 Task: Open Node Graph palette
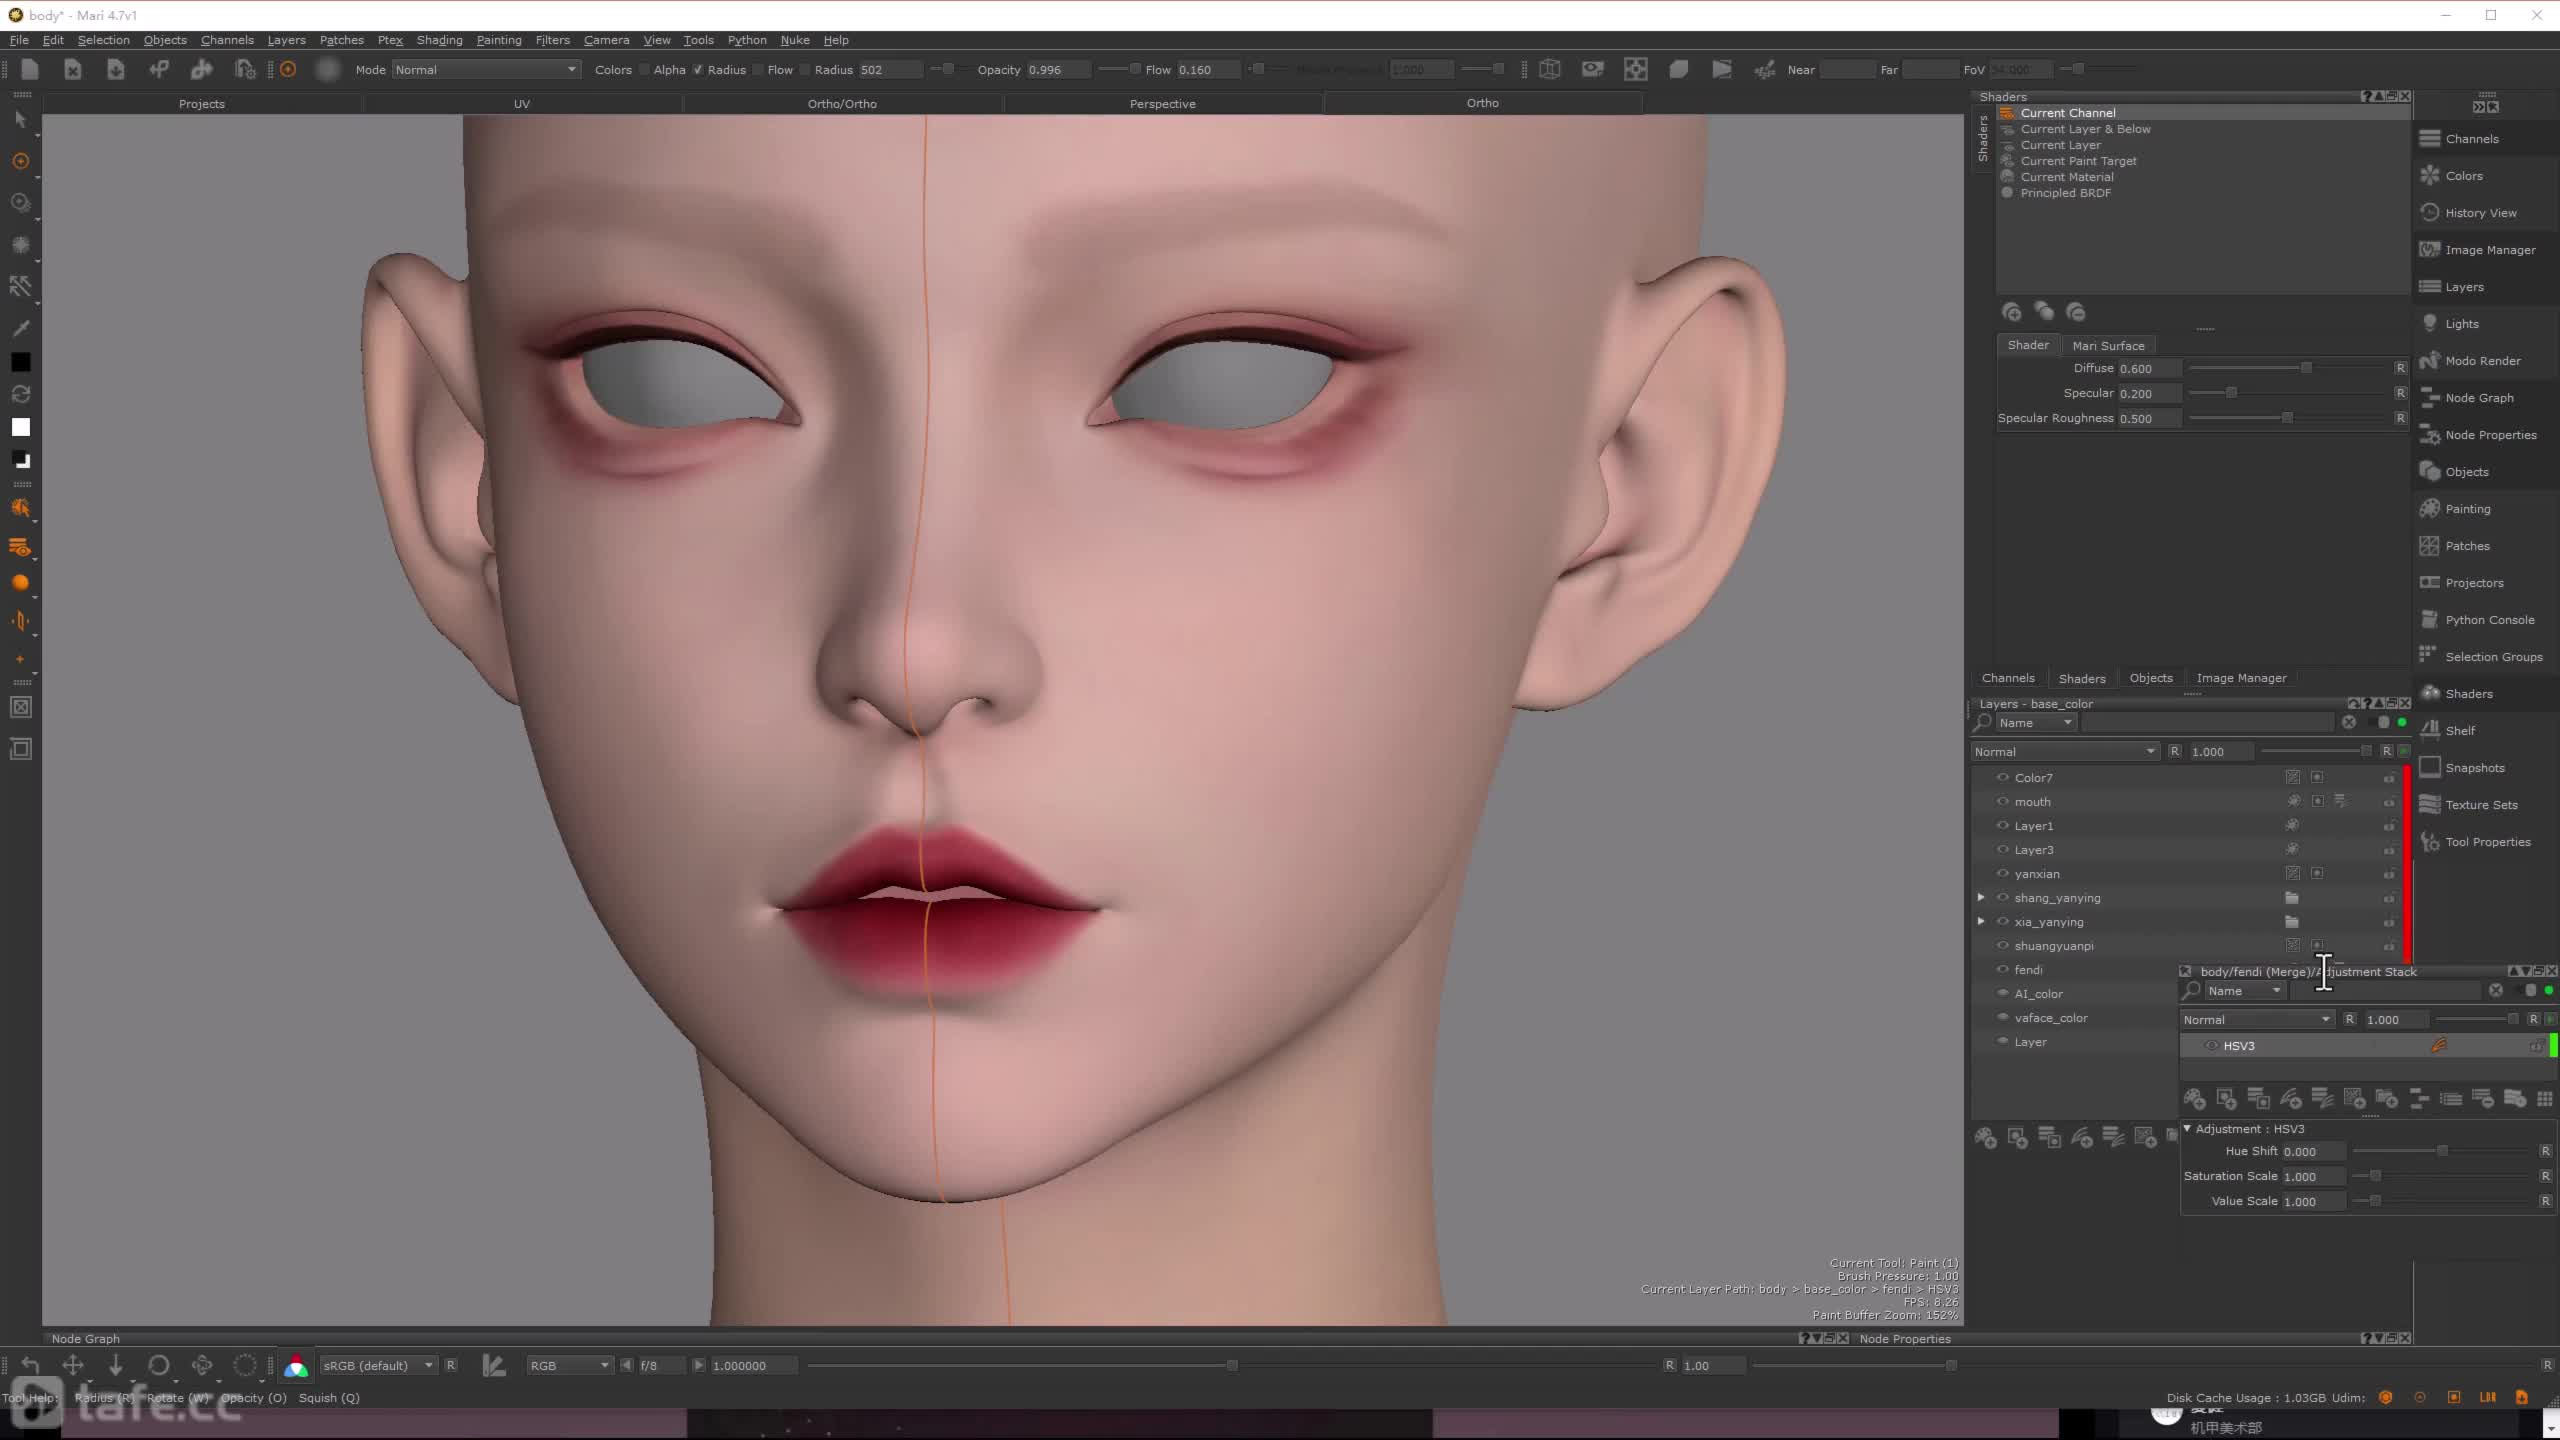(2466, 398)
